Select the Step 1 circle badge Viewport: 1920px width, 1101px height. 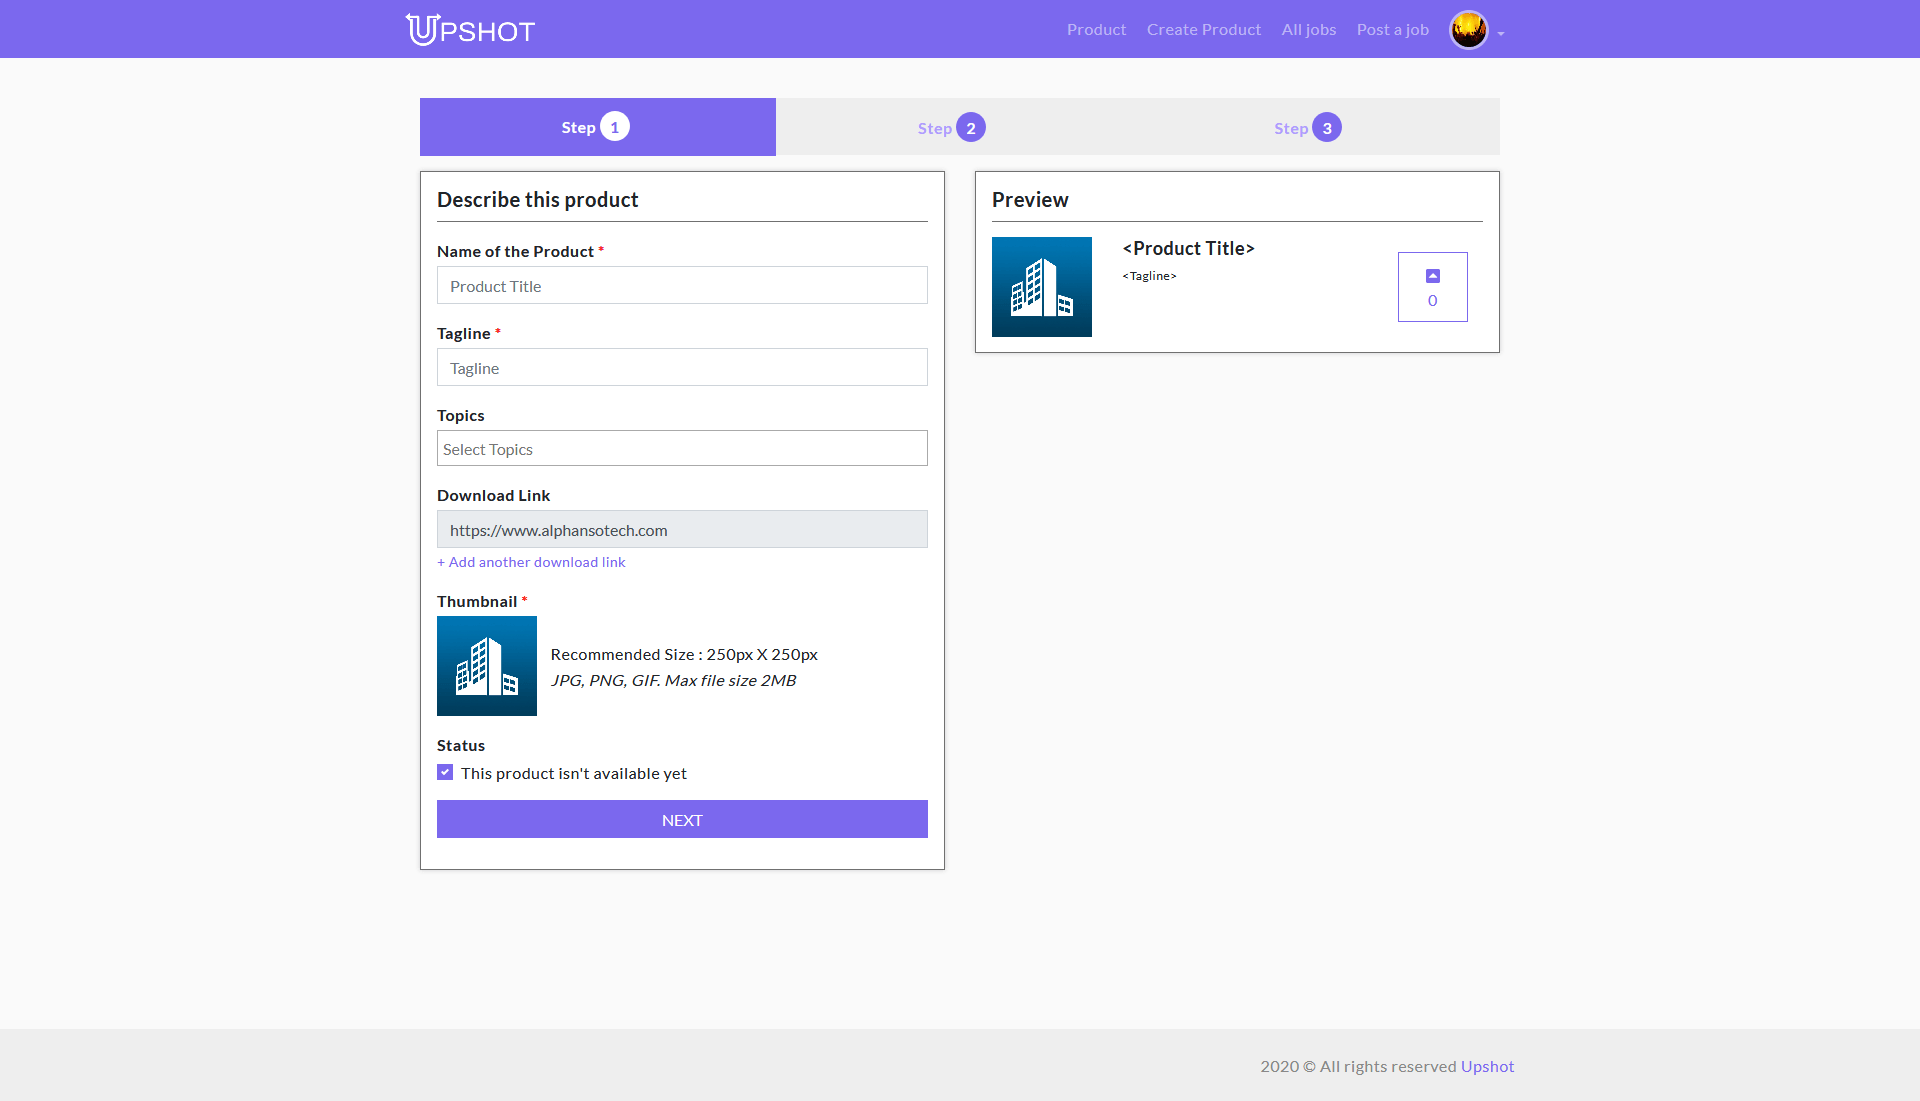[x=615, y=126]
